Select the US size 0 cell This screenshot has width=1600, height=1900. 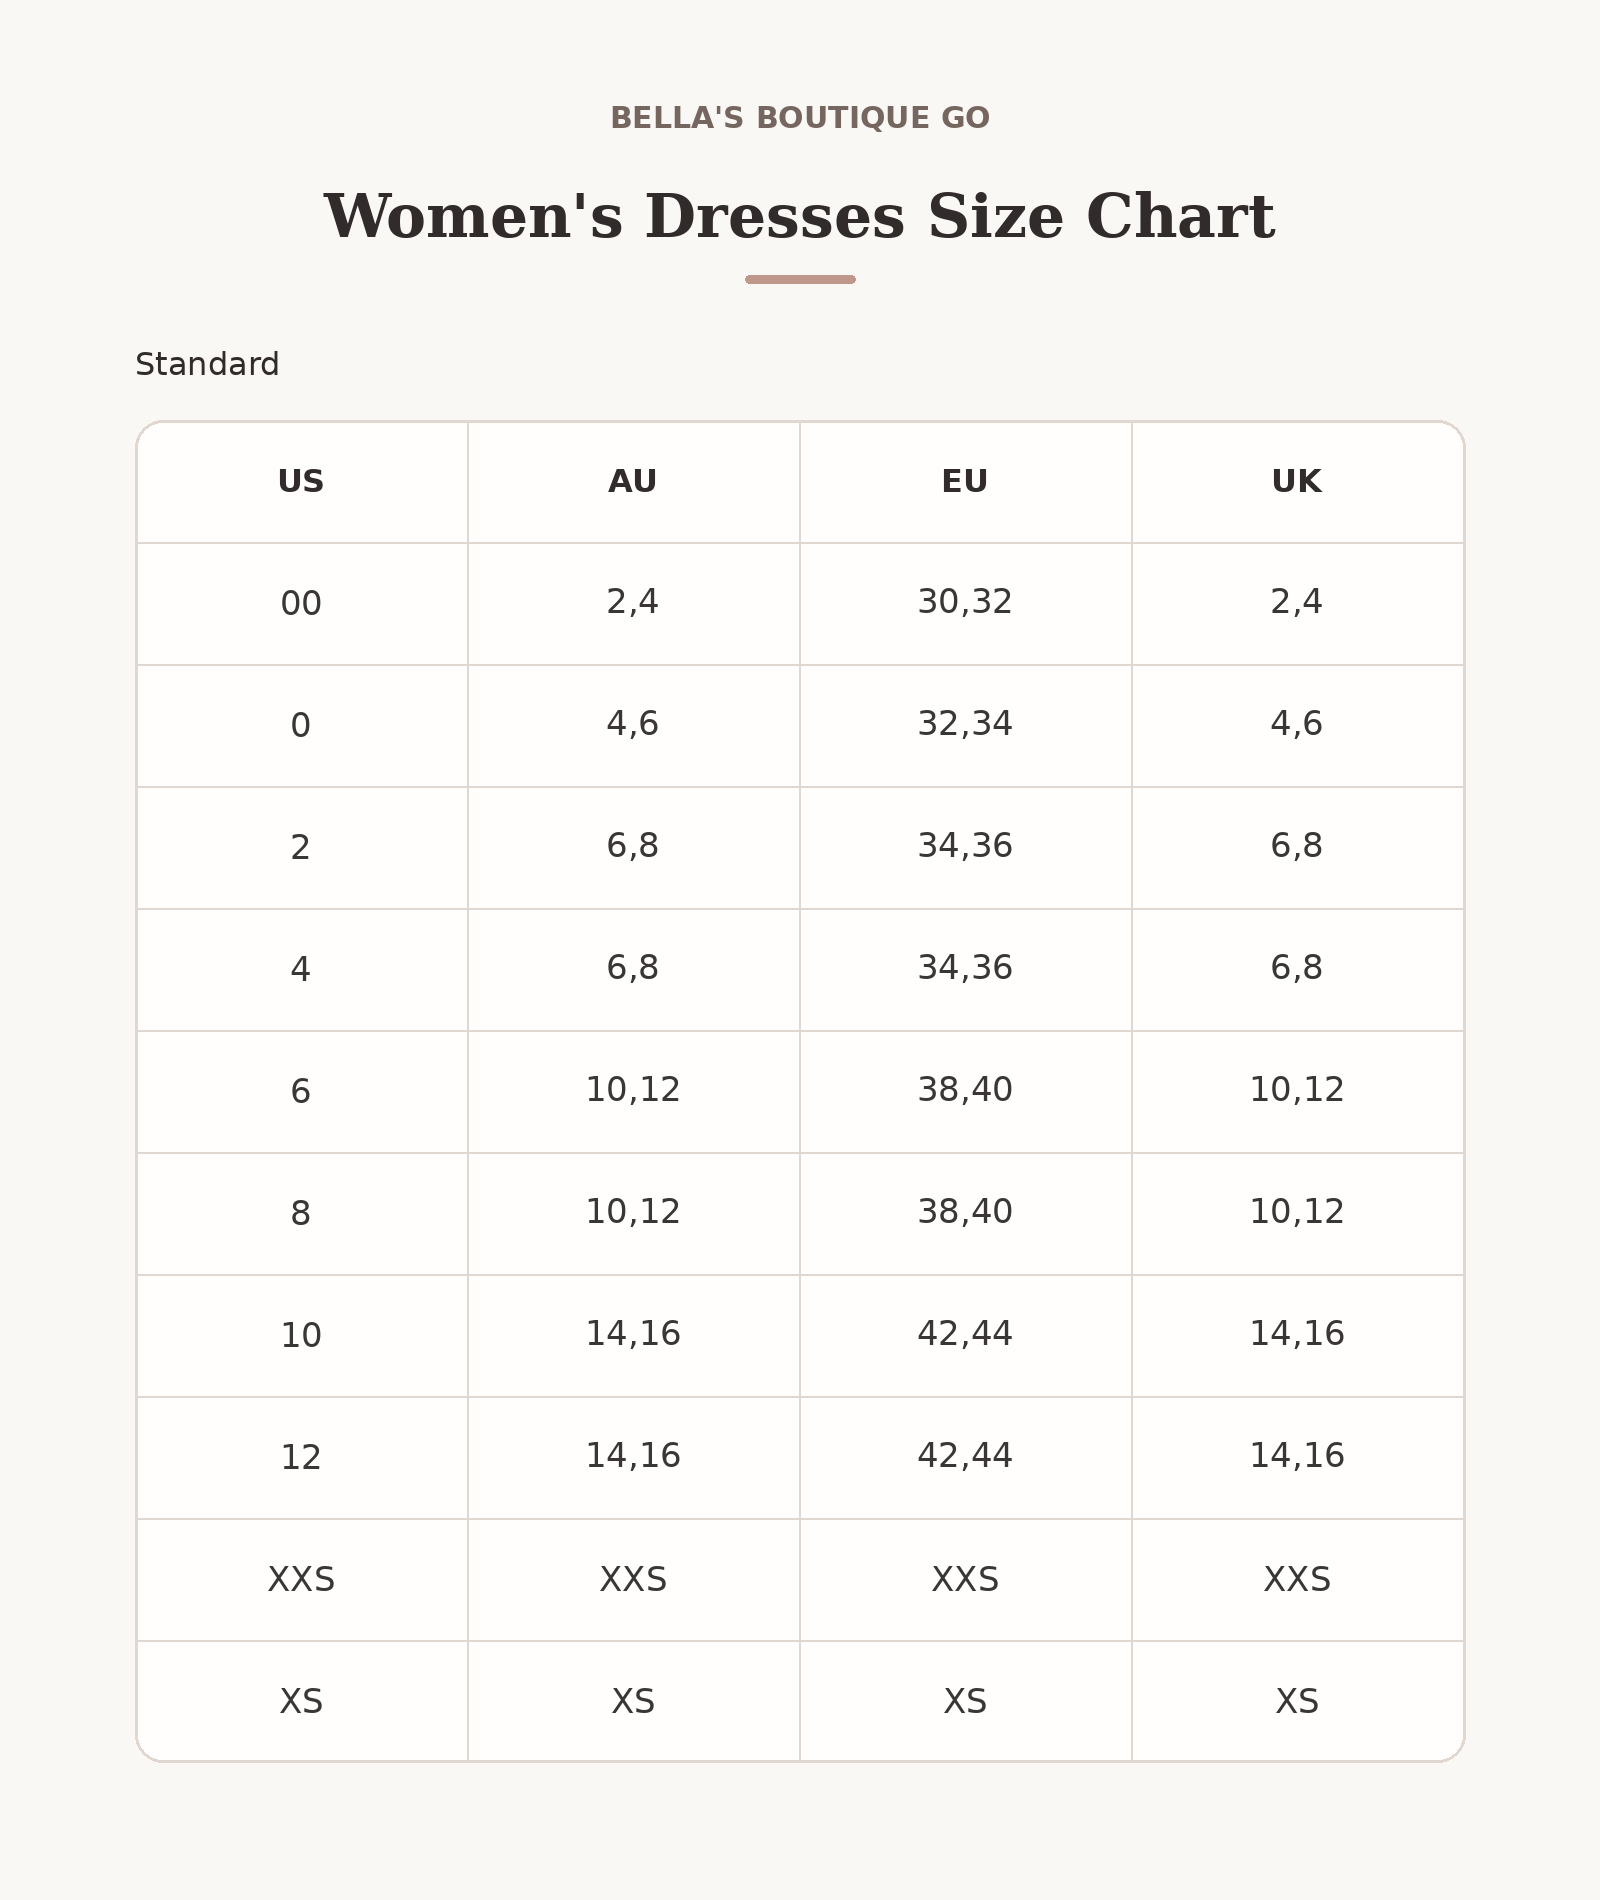click(301, 726)
